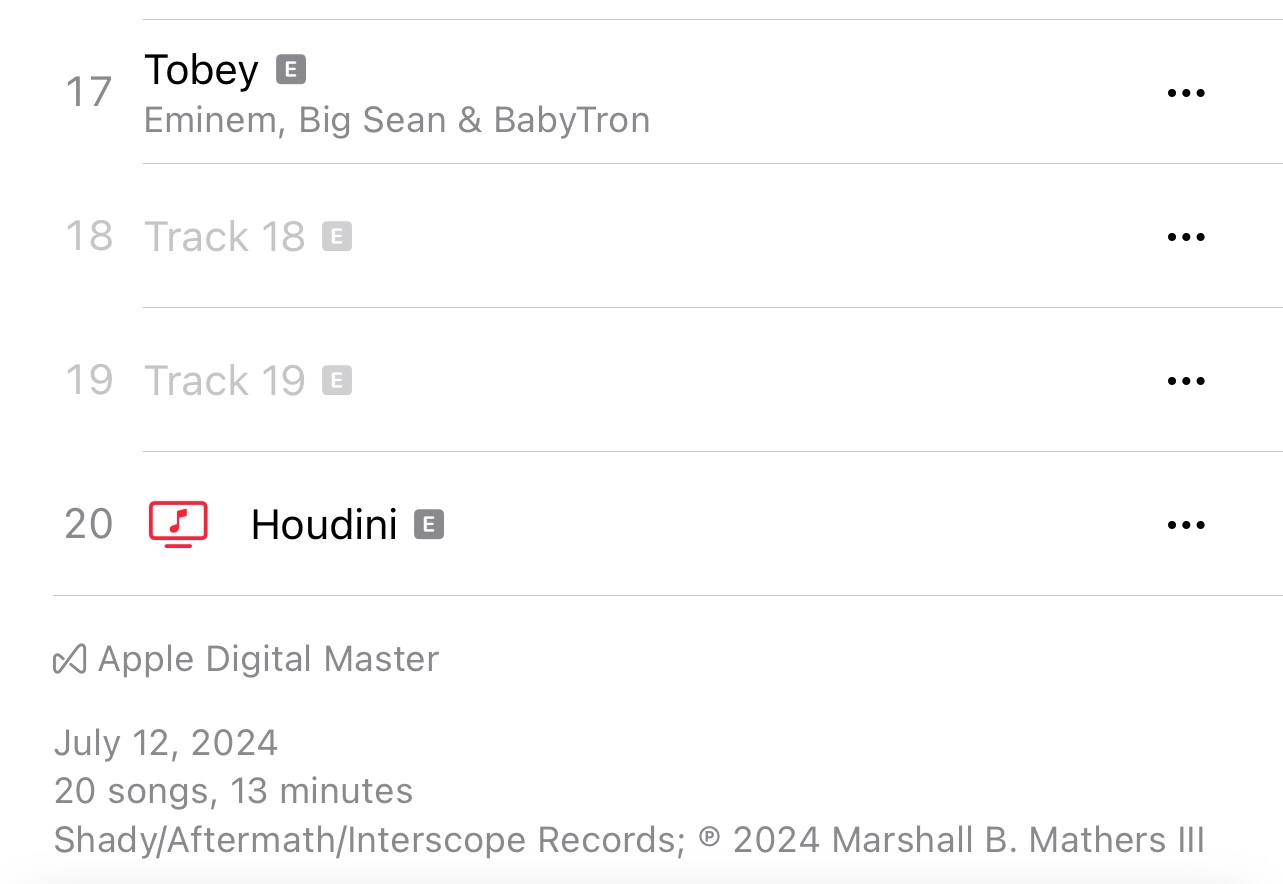Select the greyed-out Track 19 title

coord(224,380)
